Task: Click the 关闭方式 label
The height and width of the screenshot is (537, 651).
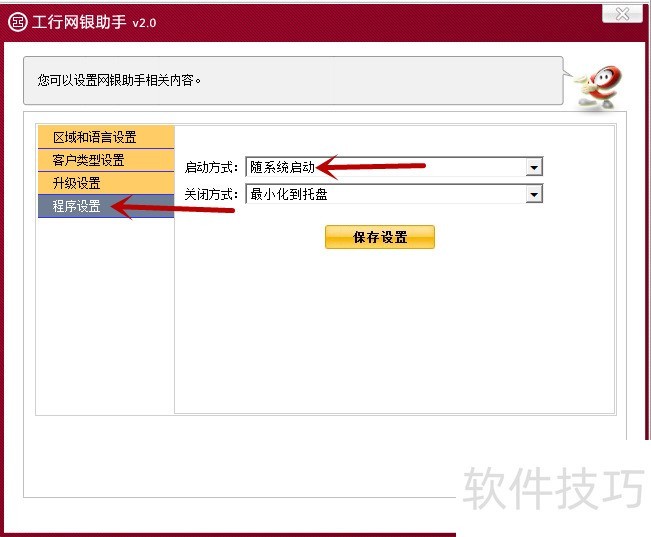Action: (x=211, y=194)
